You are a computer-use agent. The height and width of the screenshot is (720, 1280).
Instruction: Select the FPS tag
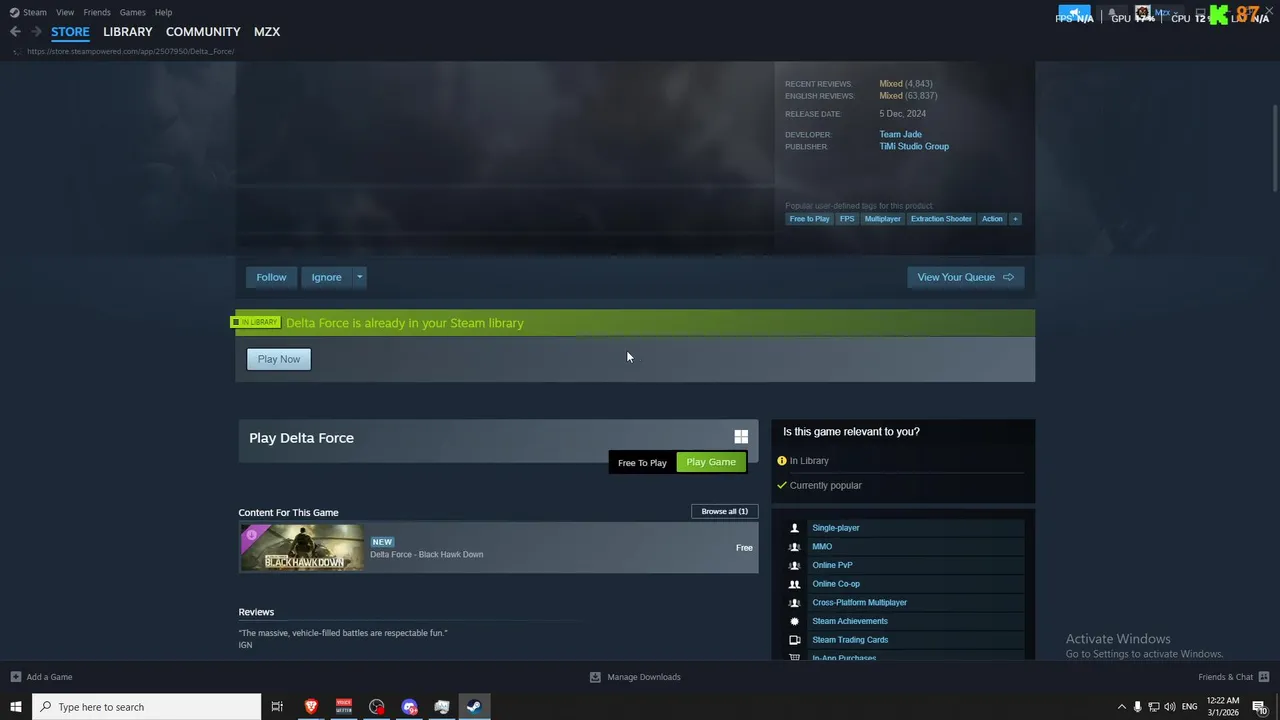847,219
